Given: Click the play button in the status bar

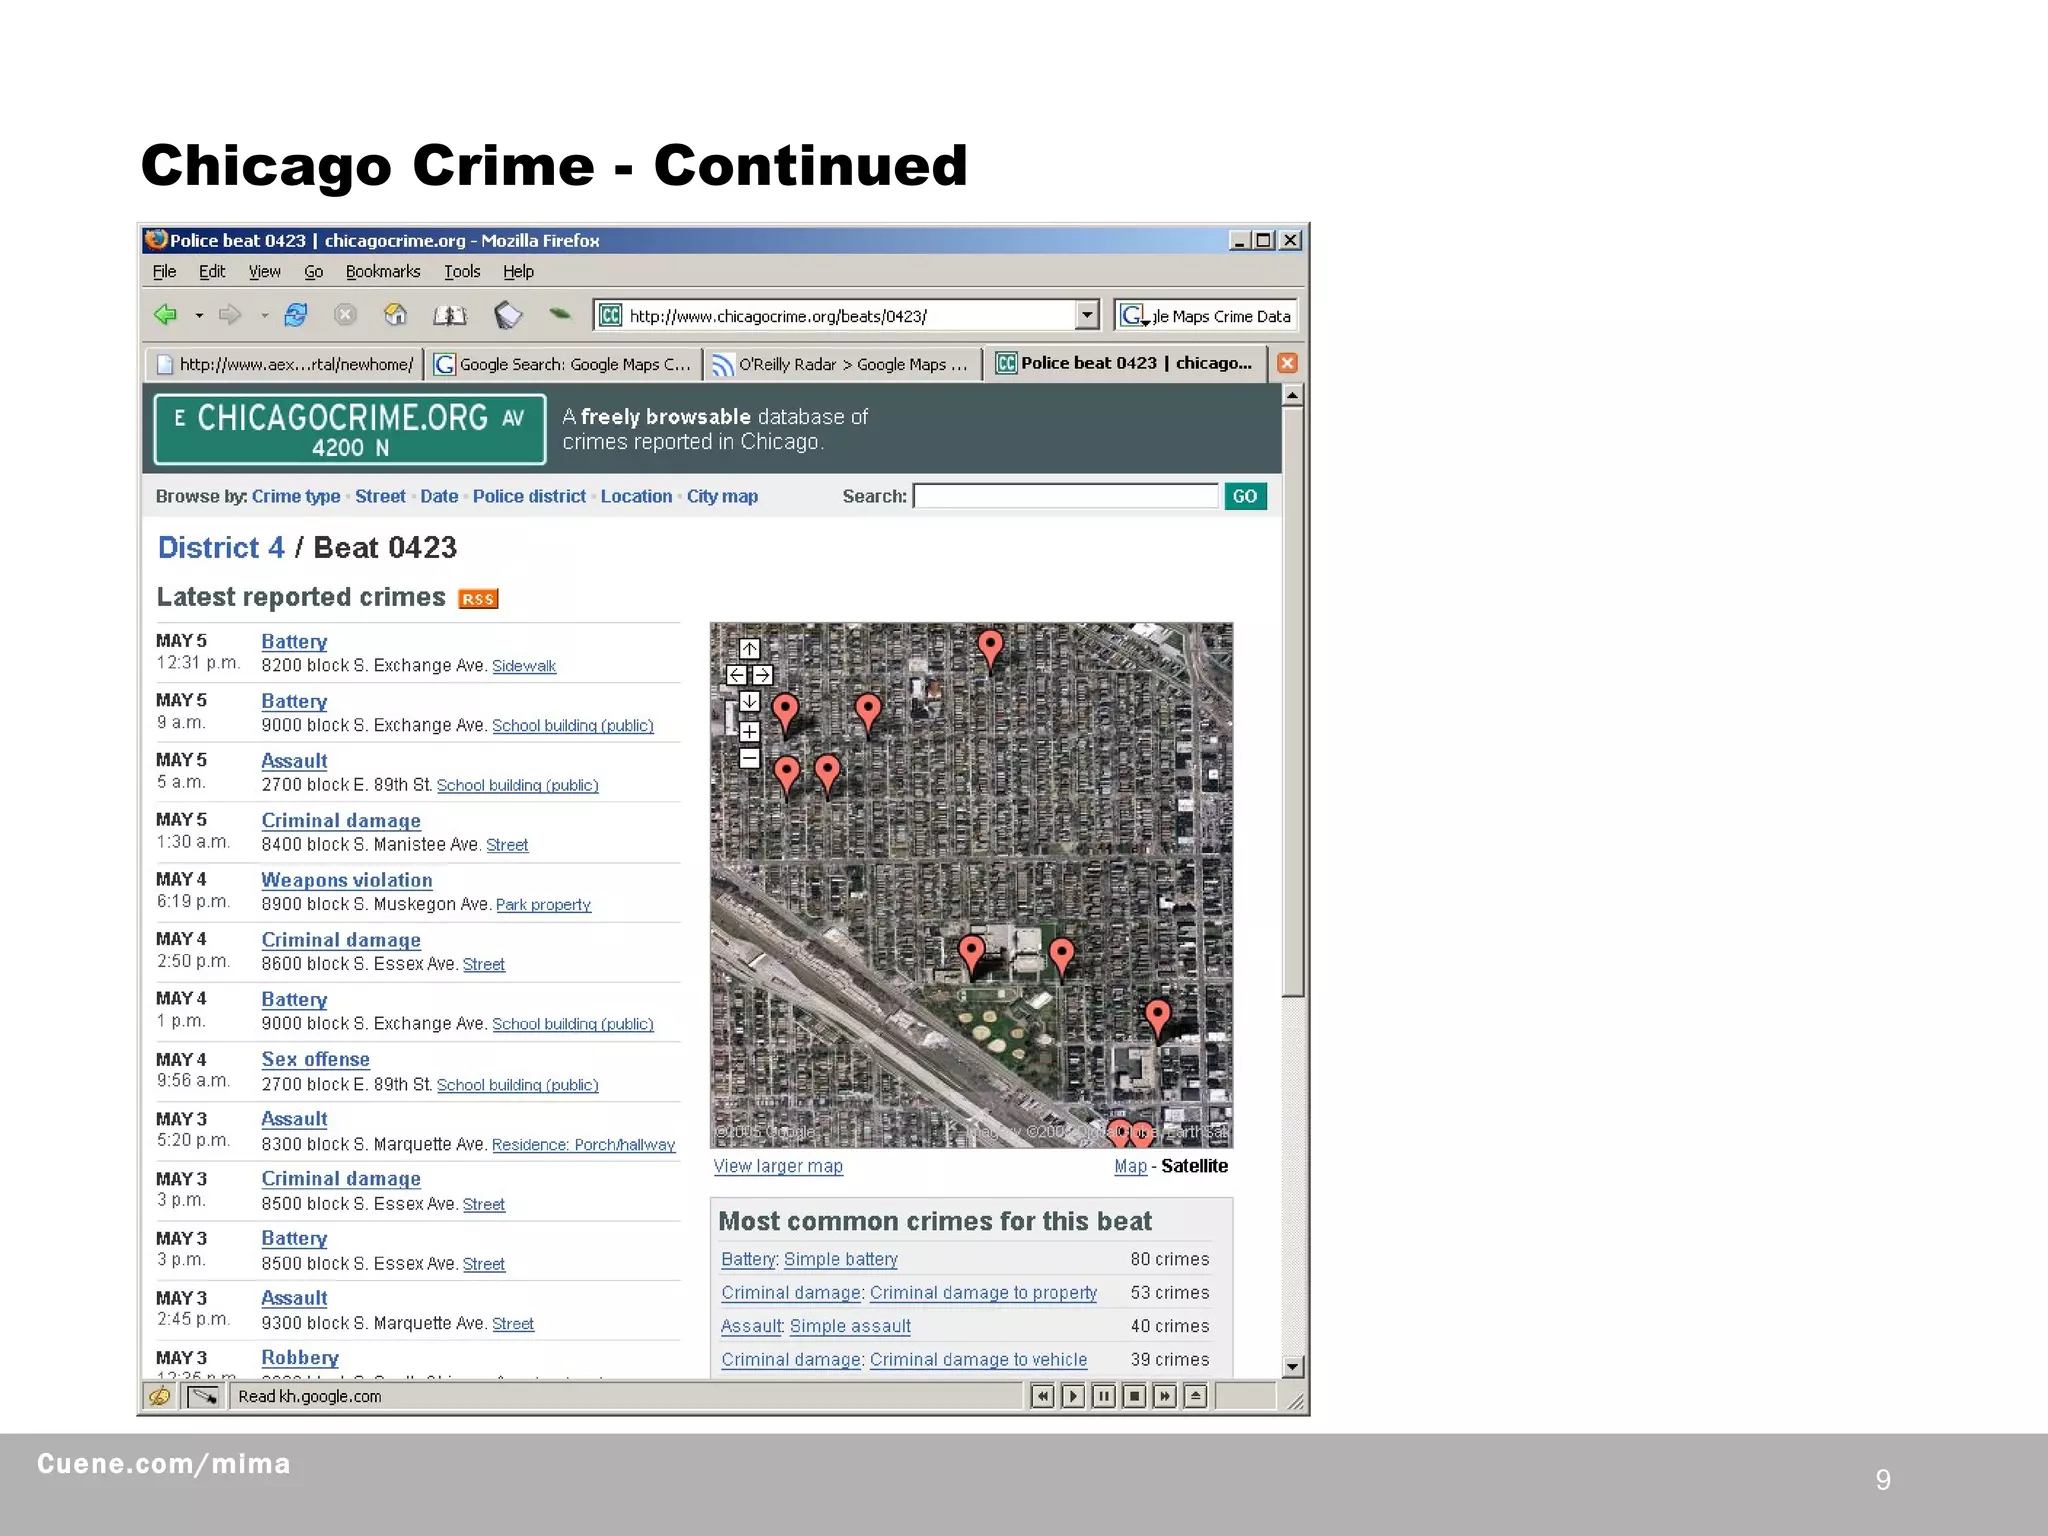Looking at the screenshot, I should pos(1073,1396).
